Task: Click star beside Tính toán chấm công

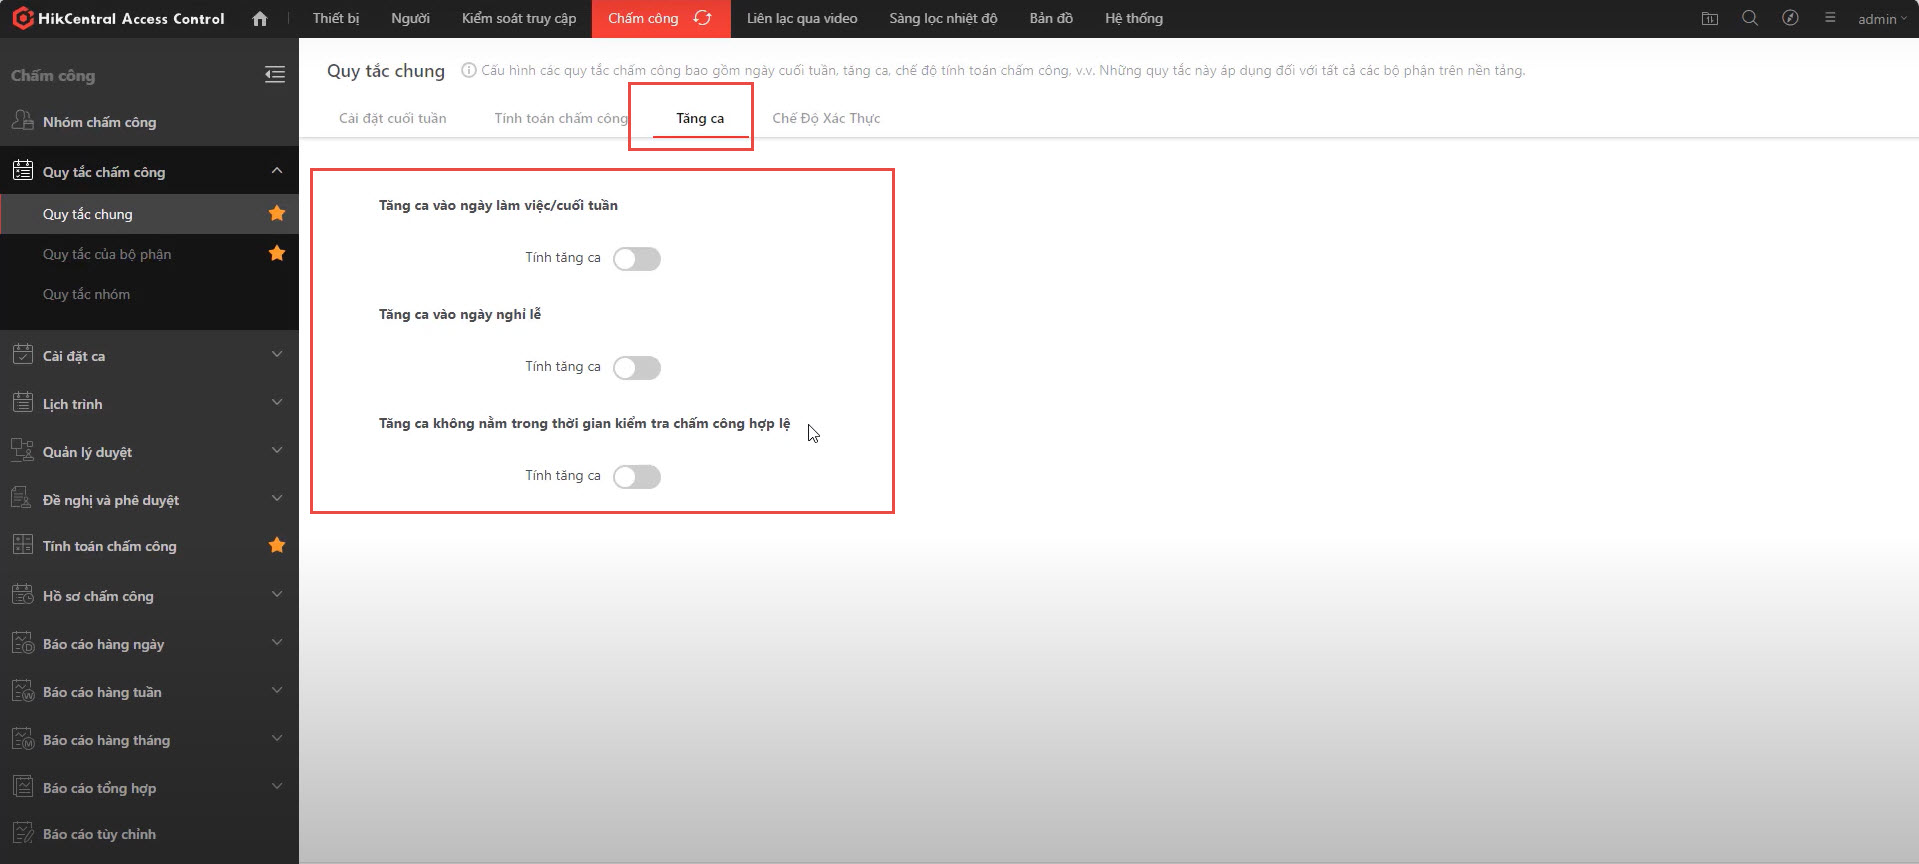Action: point(277,546)
